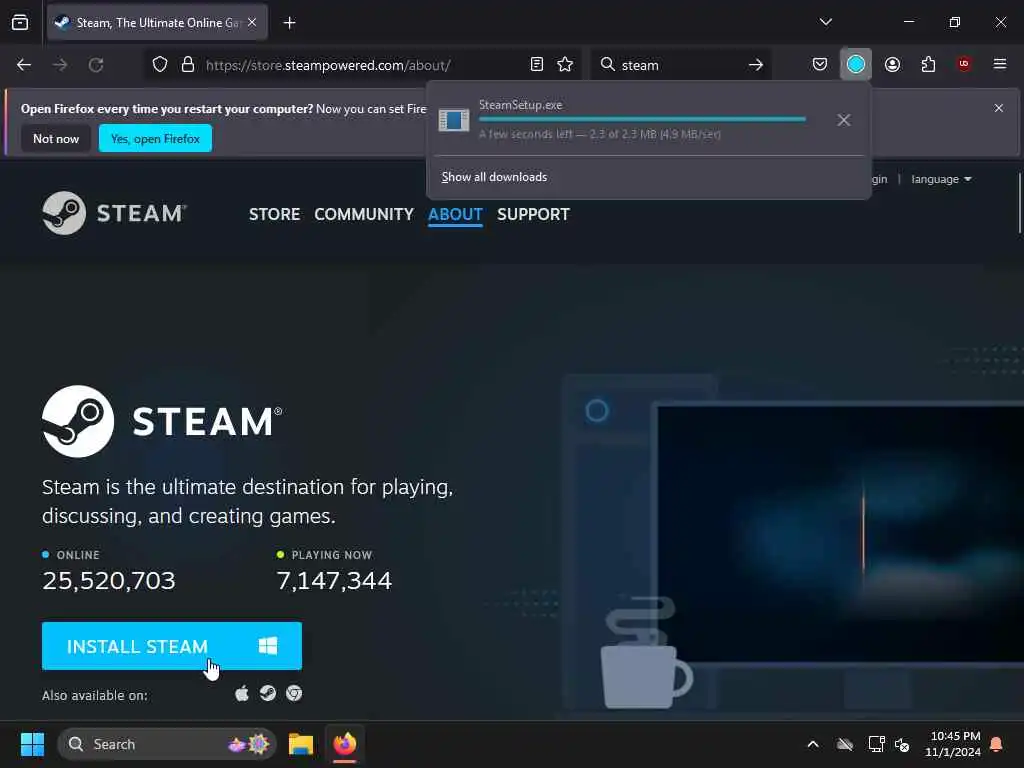Open the SUPPORT menu item
Viewport: 1024px width, 768px height.
click(534, 214)
